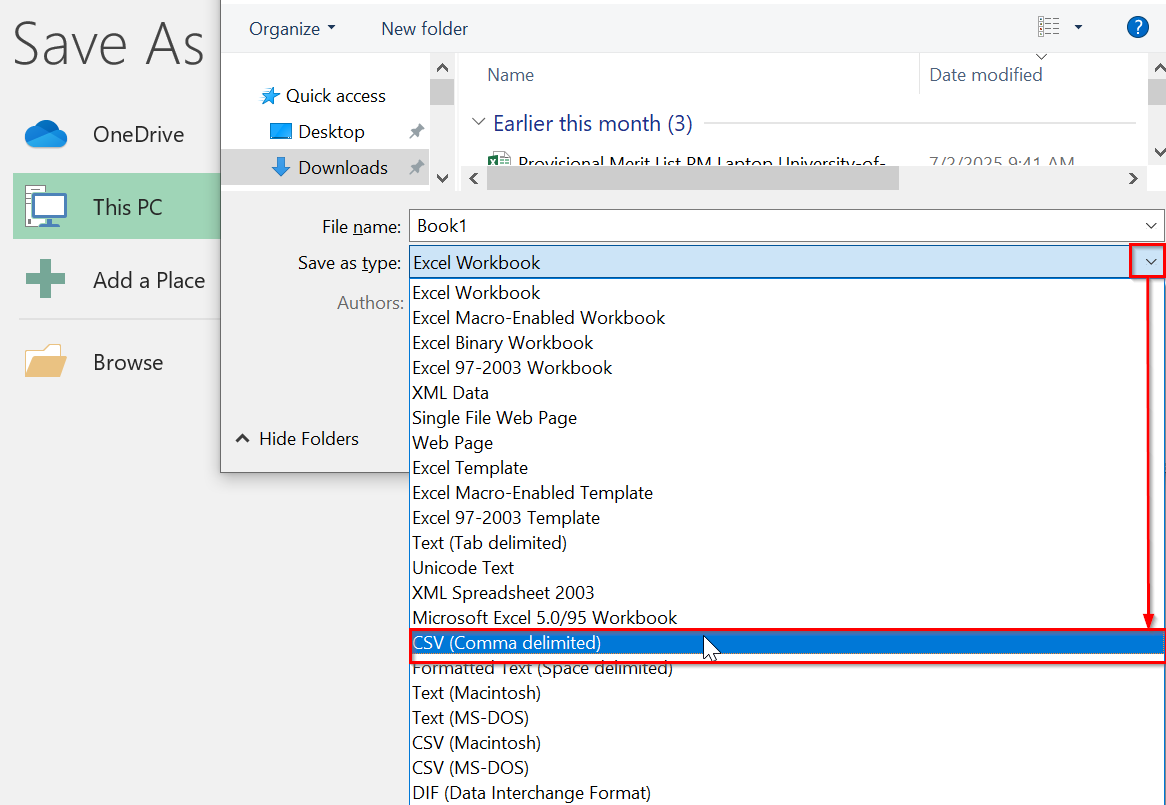This screenshot has width=1166, height=805.
Task: Open the Organize menu
Action: point(292,28)
